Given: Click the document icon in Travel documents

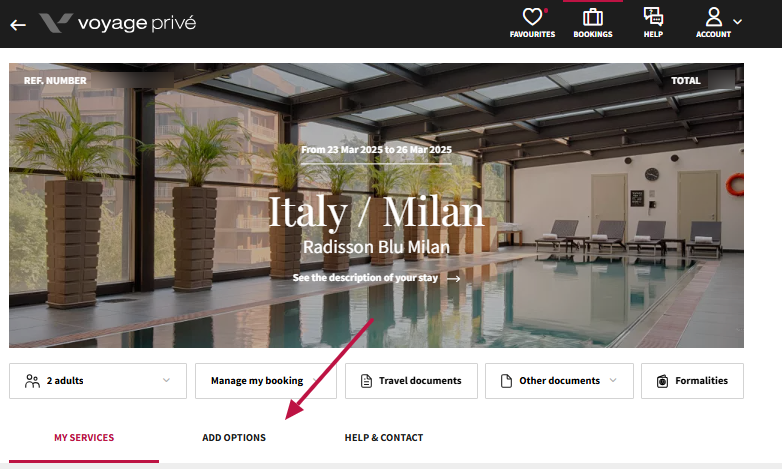Looking at the screenshot, I should (366, 381).
